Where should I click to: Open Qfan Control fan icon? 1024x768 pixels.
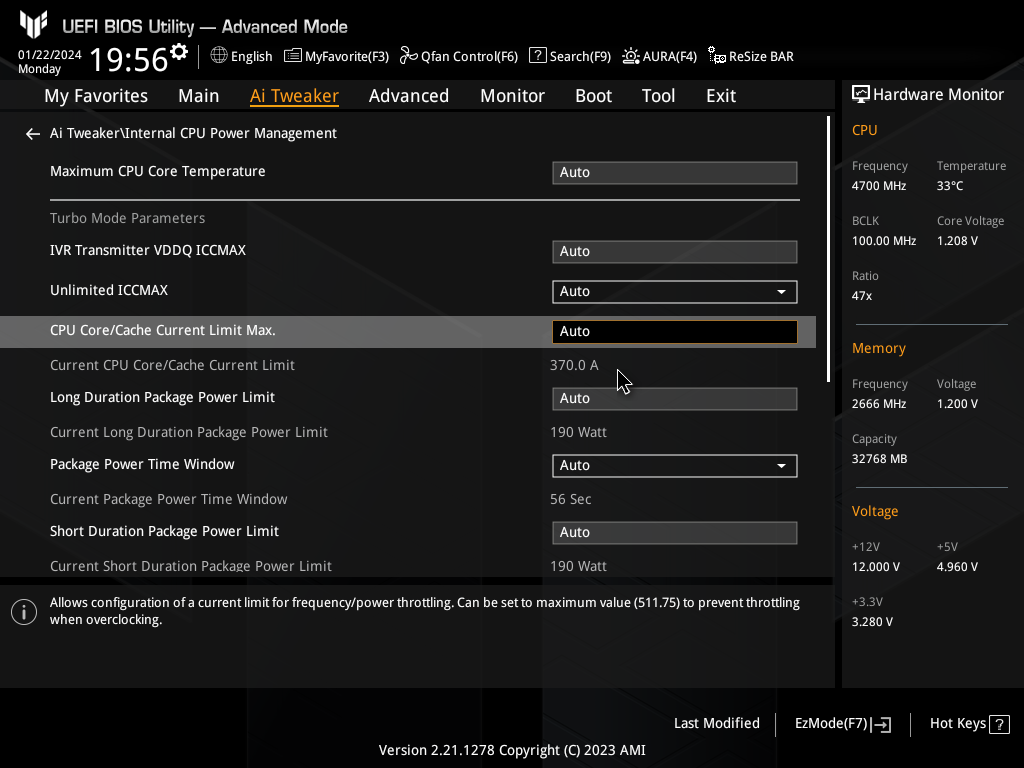tap(408, 56)
